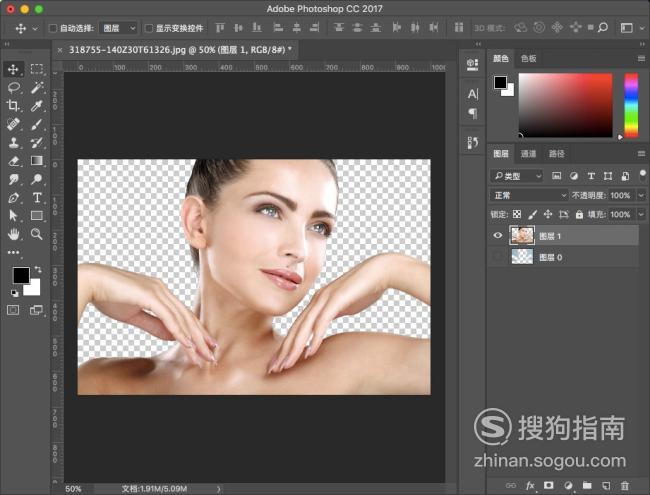
Task: Switch to the 路径 paths tab
Action: click(557, 154)
